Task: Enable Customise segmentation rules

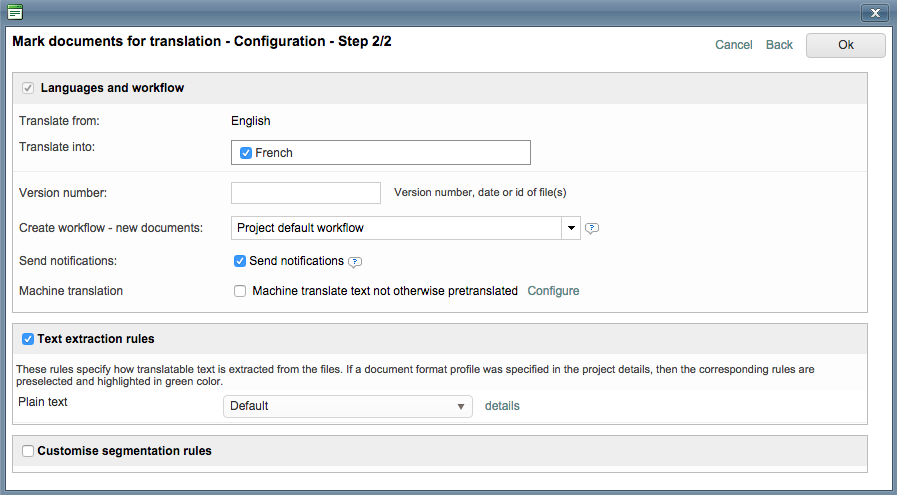Action: tap(28, 451)
